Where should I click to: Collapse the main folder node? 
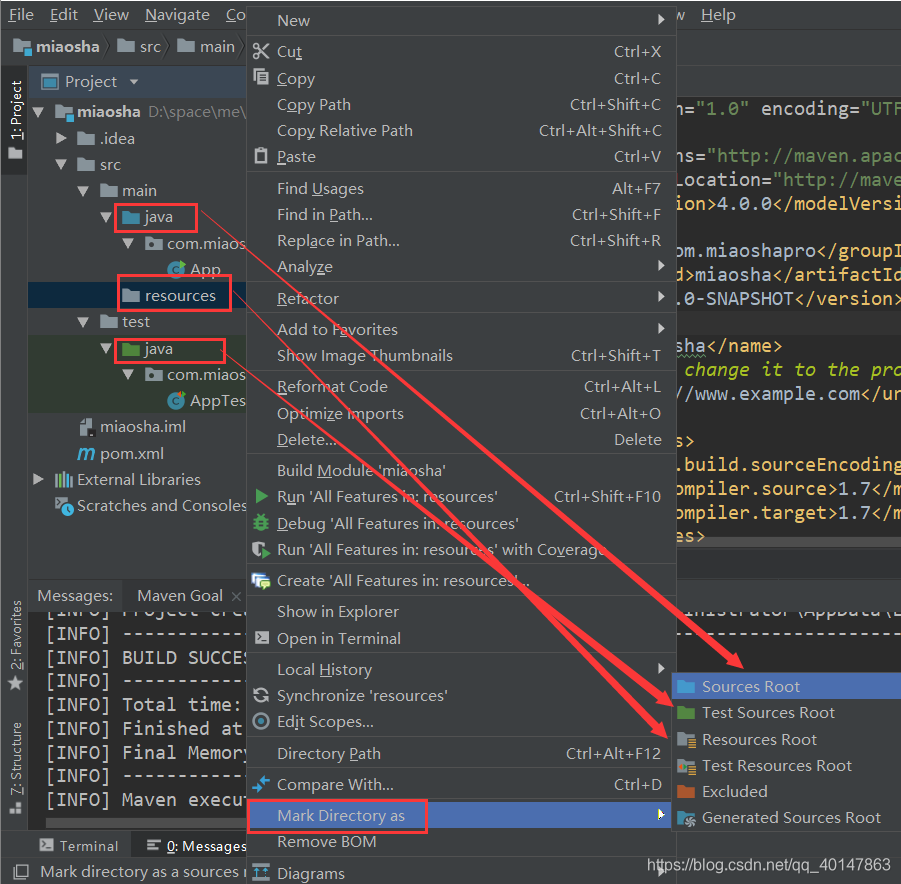[83, 190]
